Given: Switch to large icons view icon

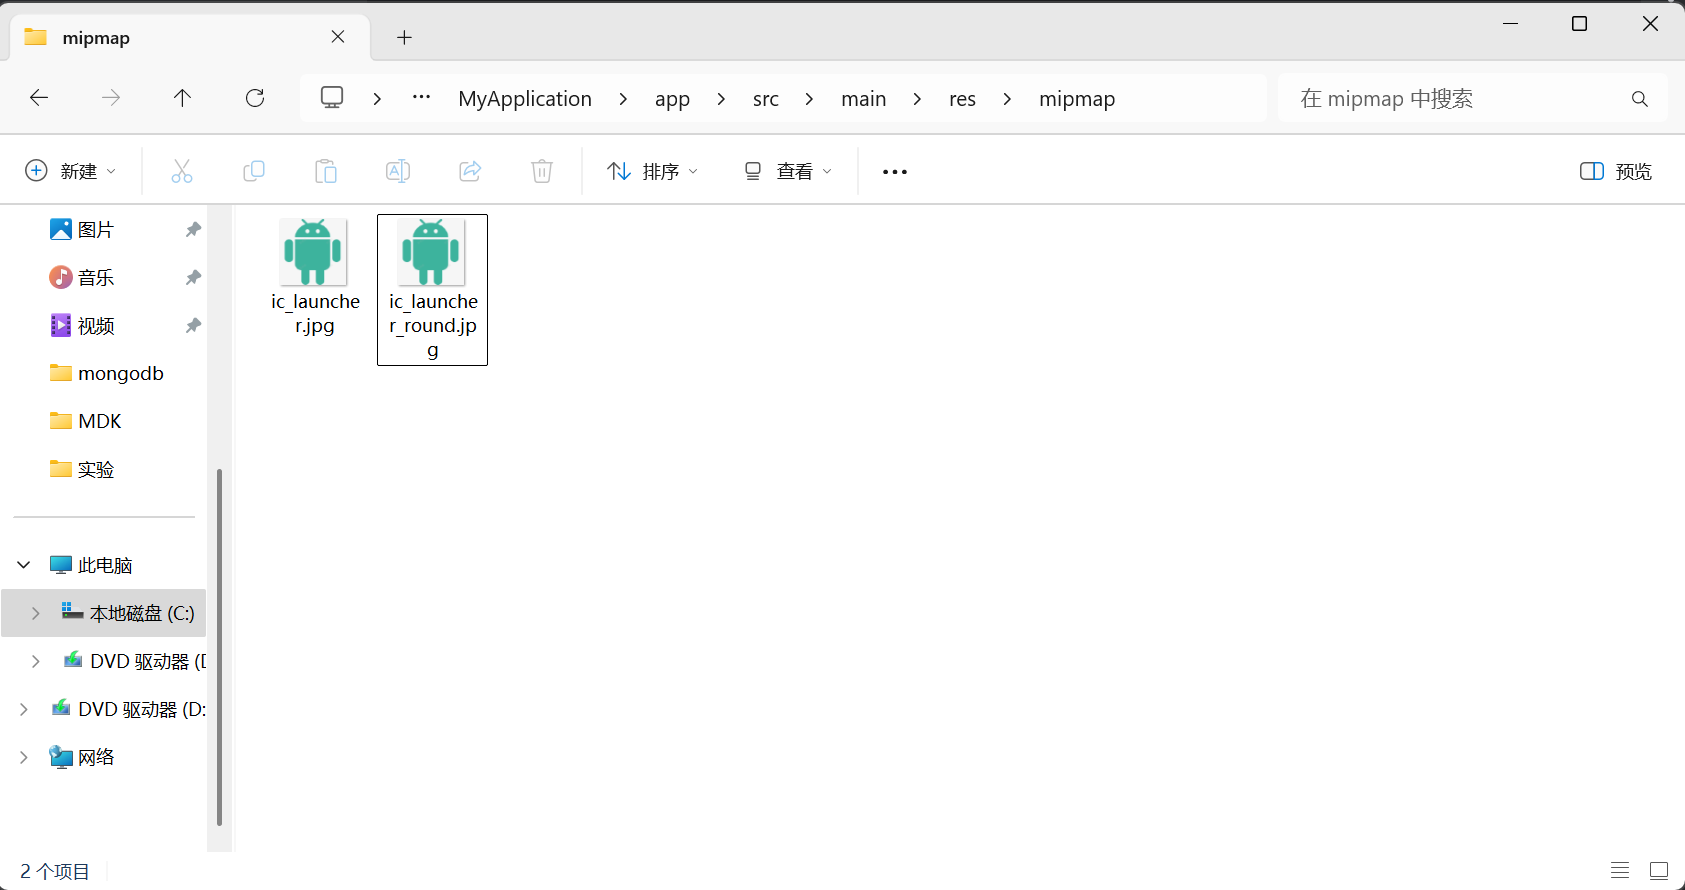Looking at the screenshot, I should (x=1659, y=870).
